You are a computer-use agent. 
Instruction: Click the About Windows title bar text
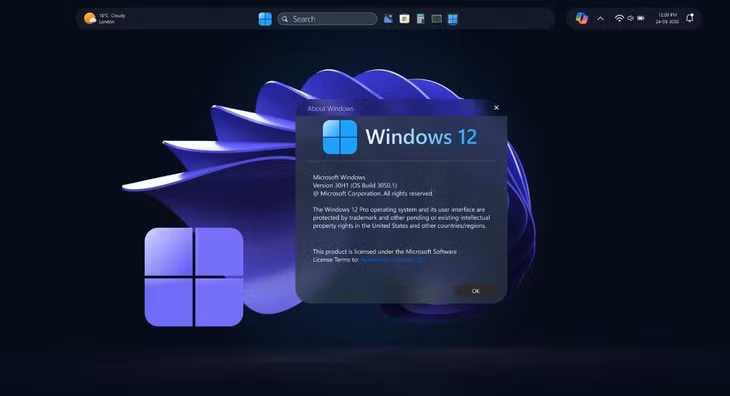pos(330,108)
